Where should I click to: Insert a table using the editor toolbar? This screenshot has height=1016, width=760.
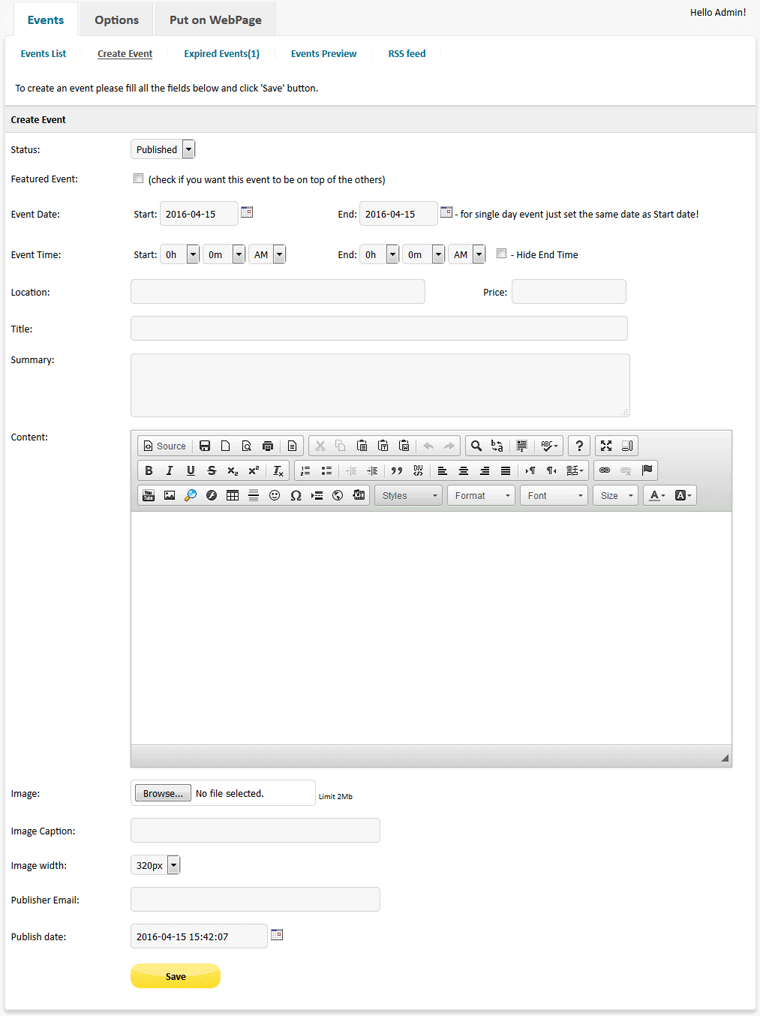point(232,496)
